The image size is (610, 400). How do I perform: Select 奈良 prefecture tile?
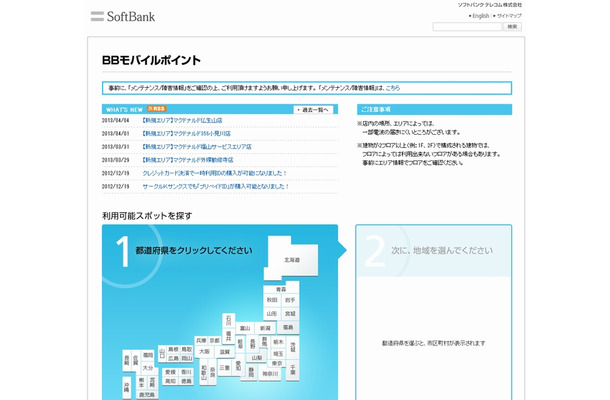pos(212,373)
